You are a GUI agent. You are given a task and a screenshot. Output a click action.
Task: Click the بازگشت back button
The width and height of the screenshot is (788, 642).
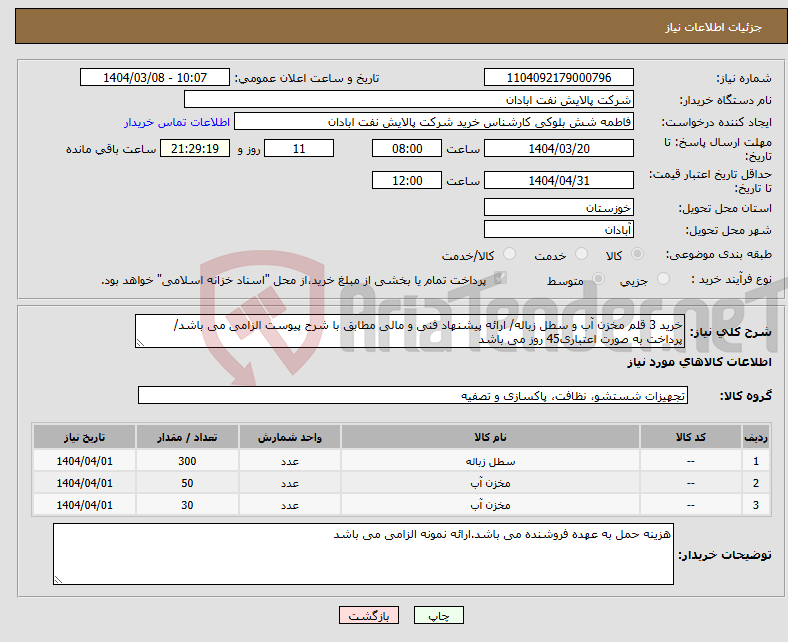tap(369, 615)
